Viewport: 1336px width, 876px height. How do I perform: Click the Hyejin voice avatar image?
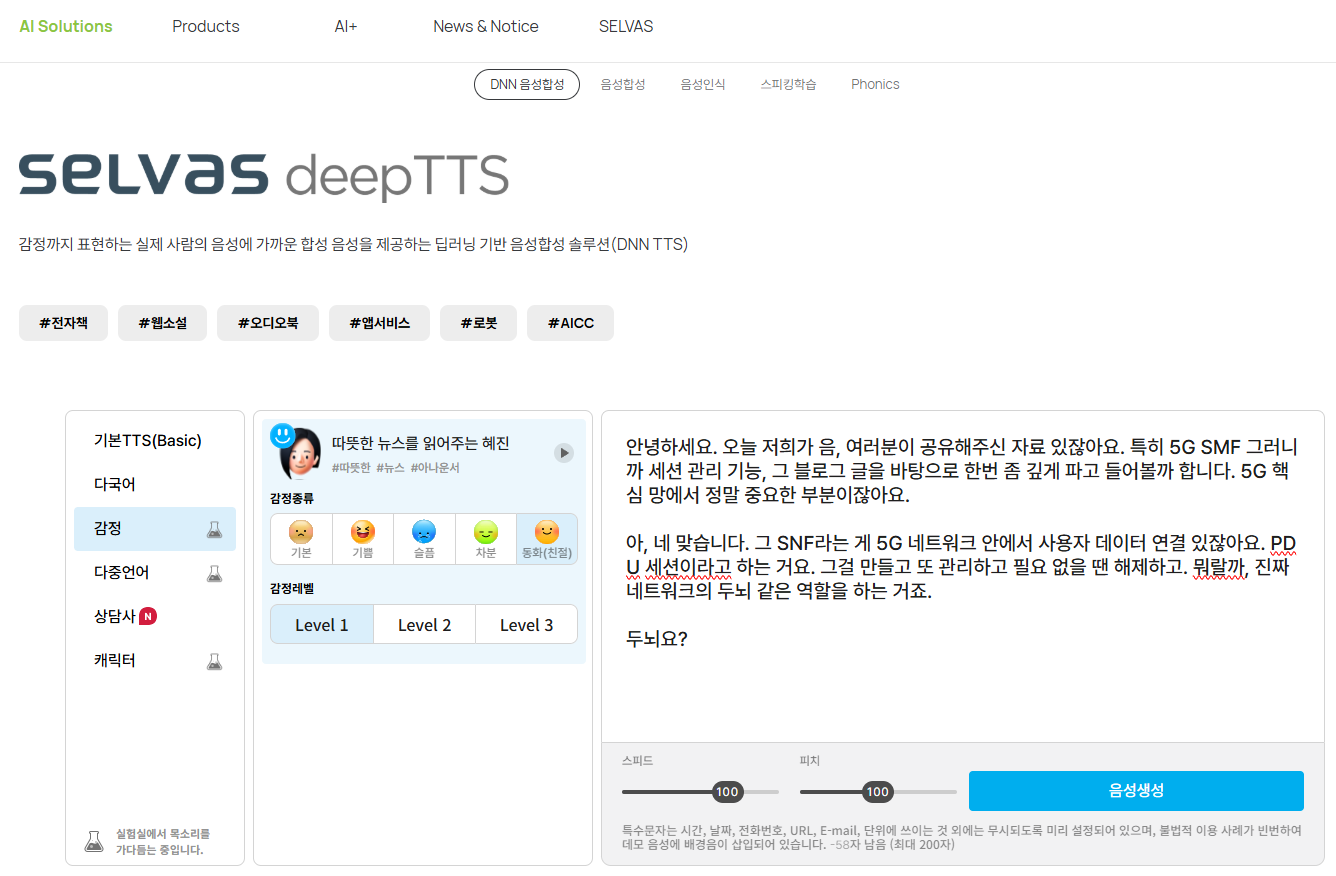pos(299,455)
